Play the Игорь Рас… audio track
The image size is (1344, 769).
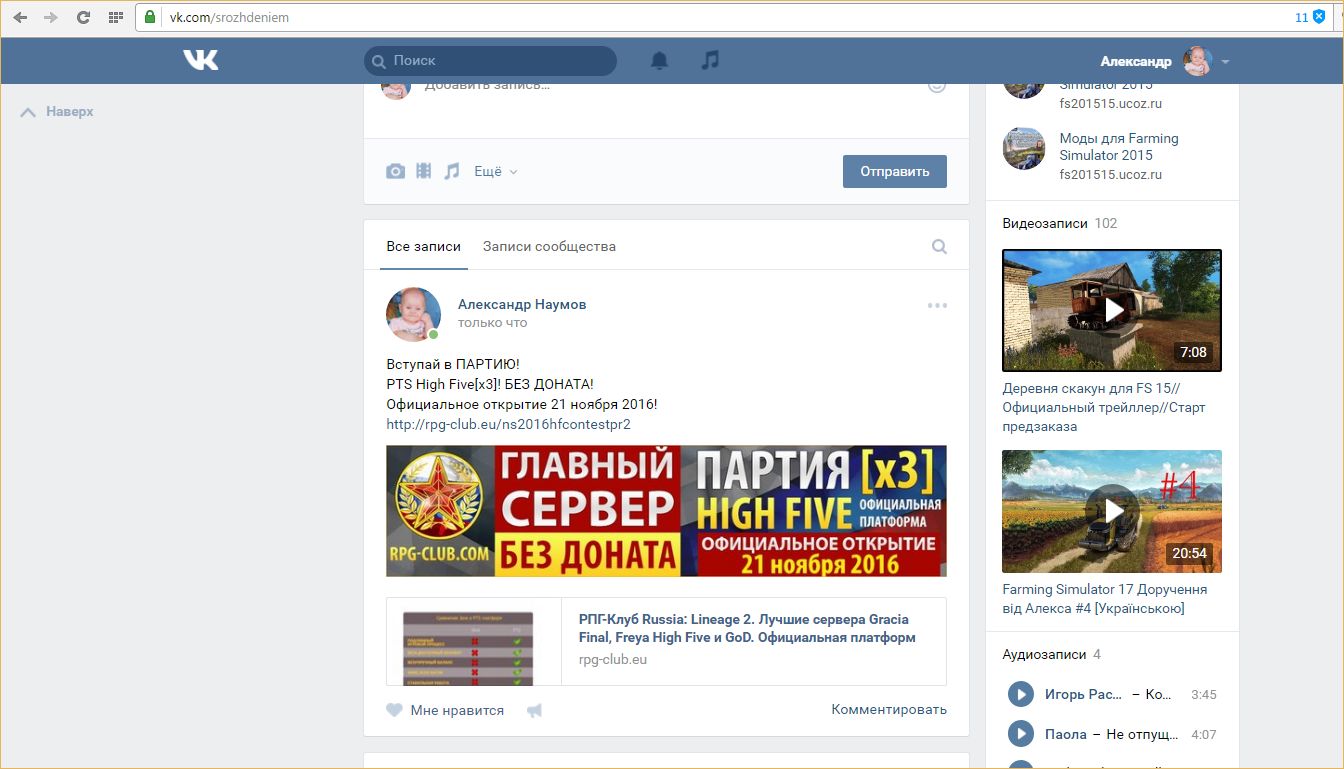(x=1020, y=694)
